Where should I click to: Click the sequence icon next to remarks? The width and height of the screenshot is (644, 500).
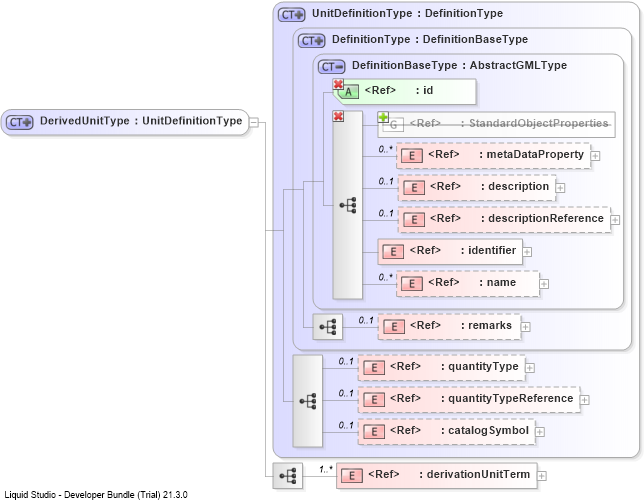[328, 327]
